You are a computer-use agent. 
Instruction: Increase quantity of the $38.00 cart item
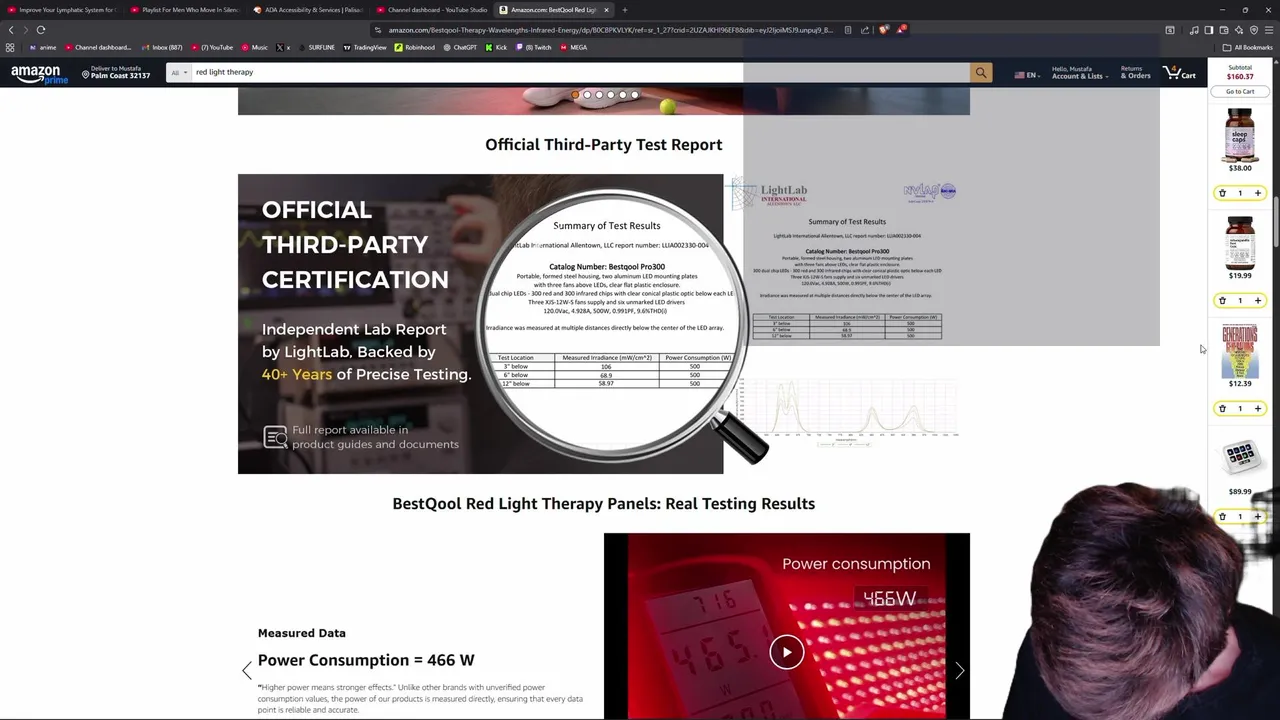coord(1258,193)
